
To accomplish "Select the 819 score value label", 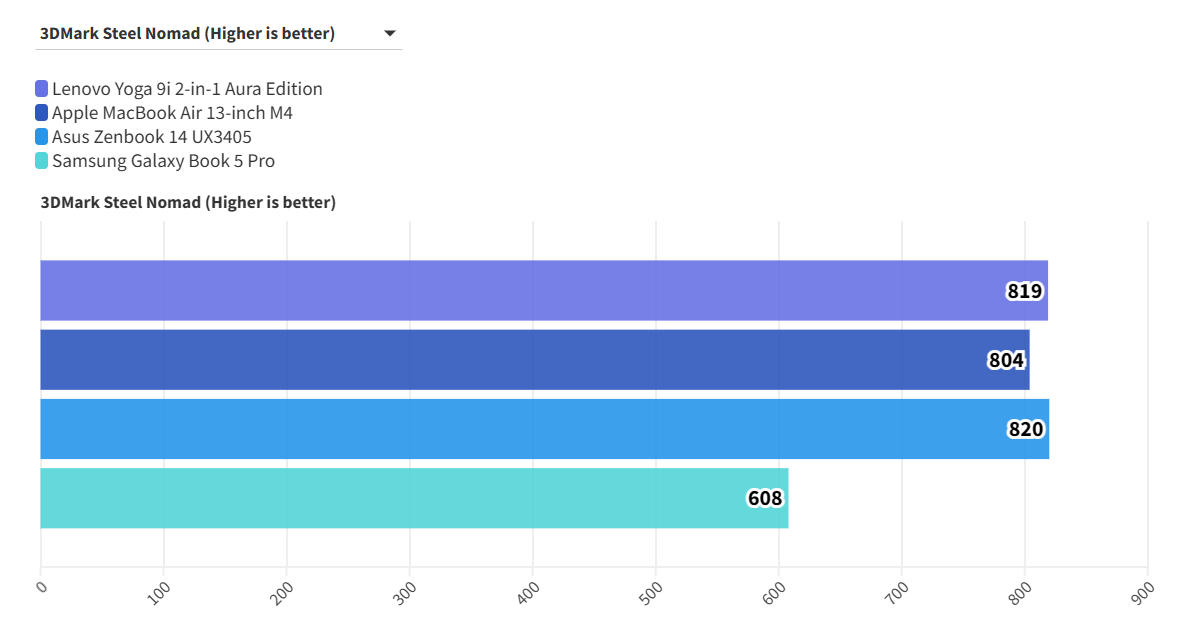I will 1025,292.
